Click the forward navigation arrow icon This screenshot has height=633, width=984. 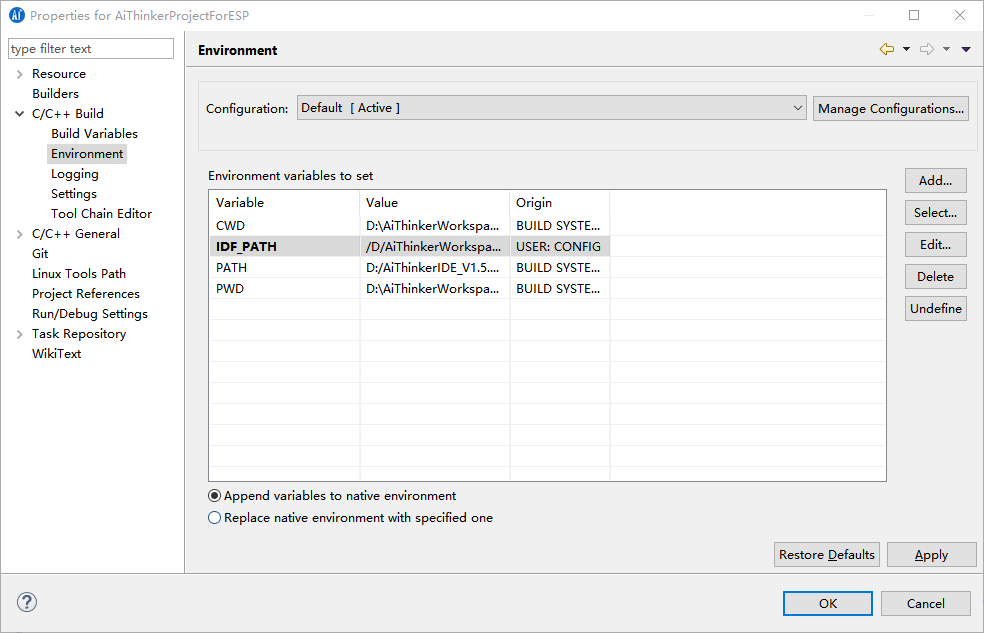tap(926, 50)
